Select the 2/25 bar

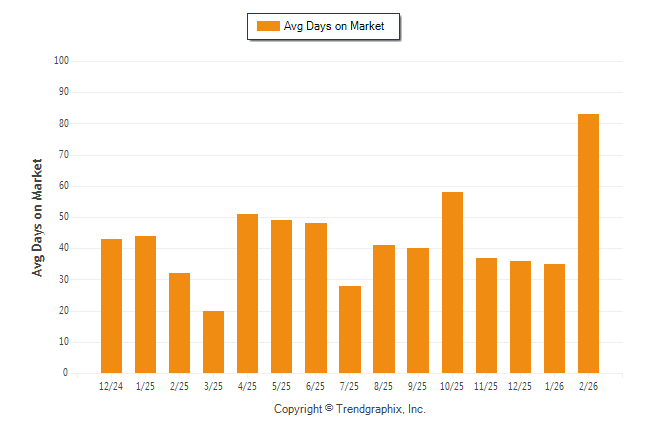(x=179, y=322)
